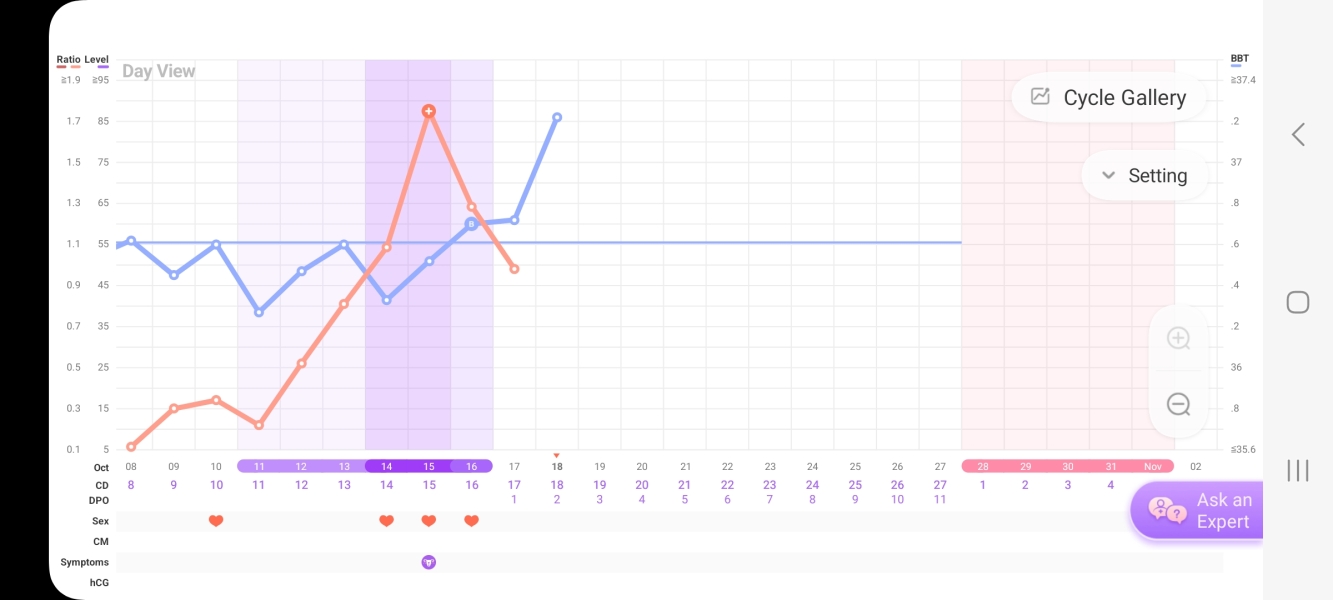This screenshot has width=1333, height=600.
Task: Tap the zoom in magnifier icon
Action: (1179, 338)
